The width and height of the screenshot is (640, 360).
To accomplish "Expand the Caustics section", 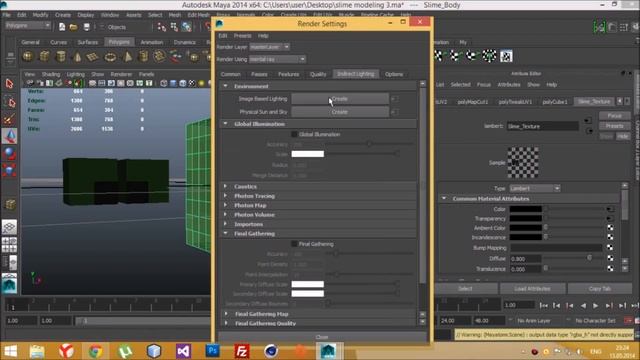I will (225, 186).
